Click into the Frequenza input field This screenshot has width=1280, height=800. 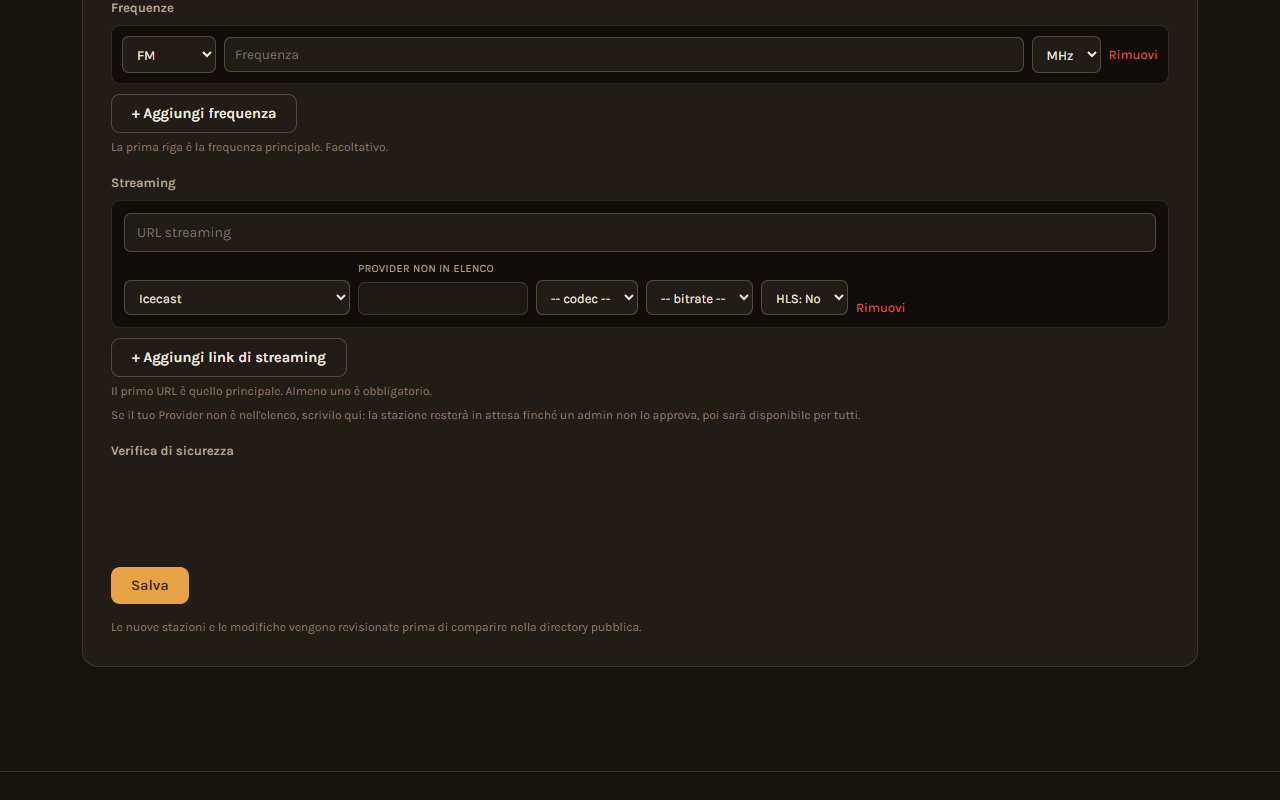point(624,55)
